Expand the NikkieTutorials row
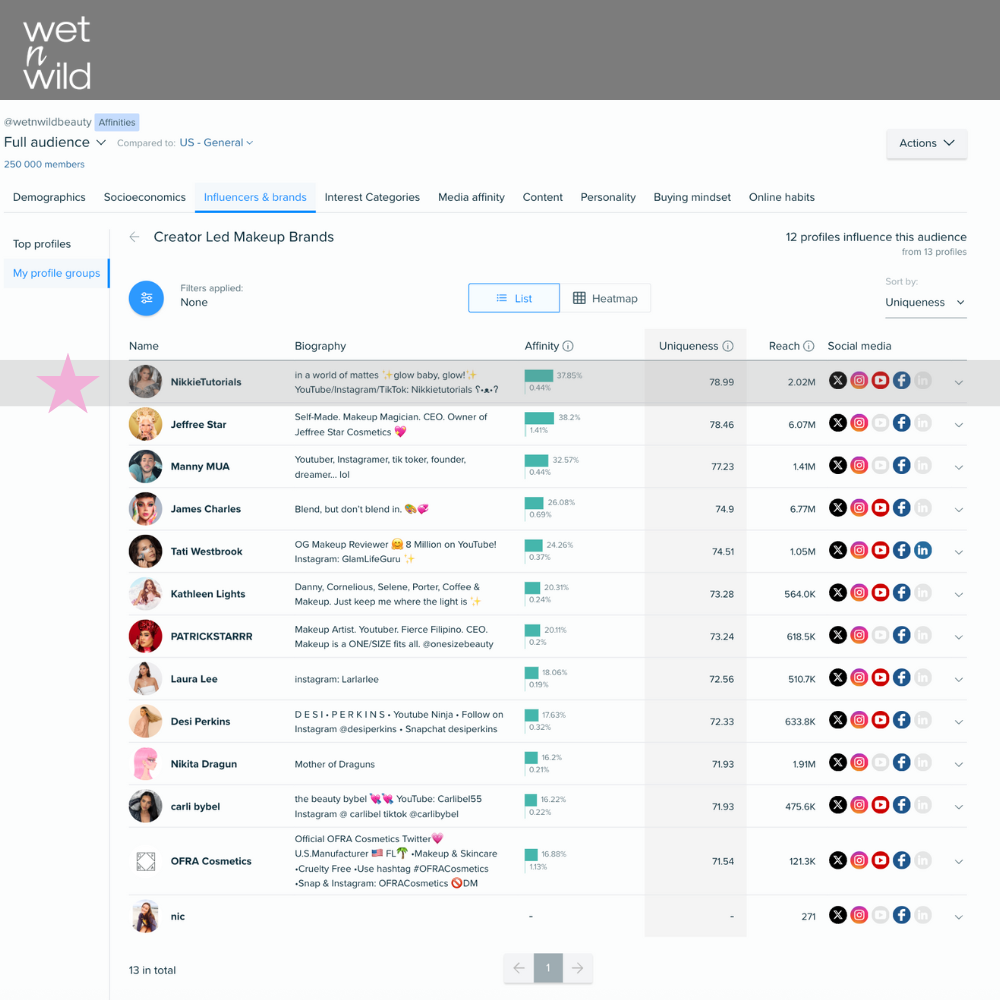This screenshot has height=1000, width=1000. tap(959, 383)
